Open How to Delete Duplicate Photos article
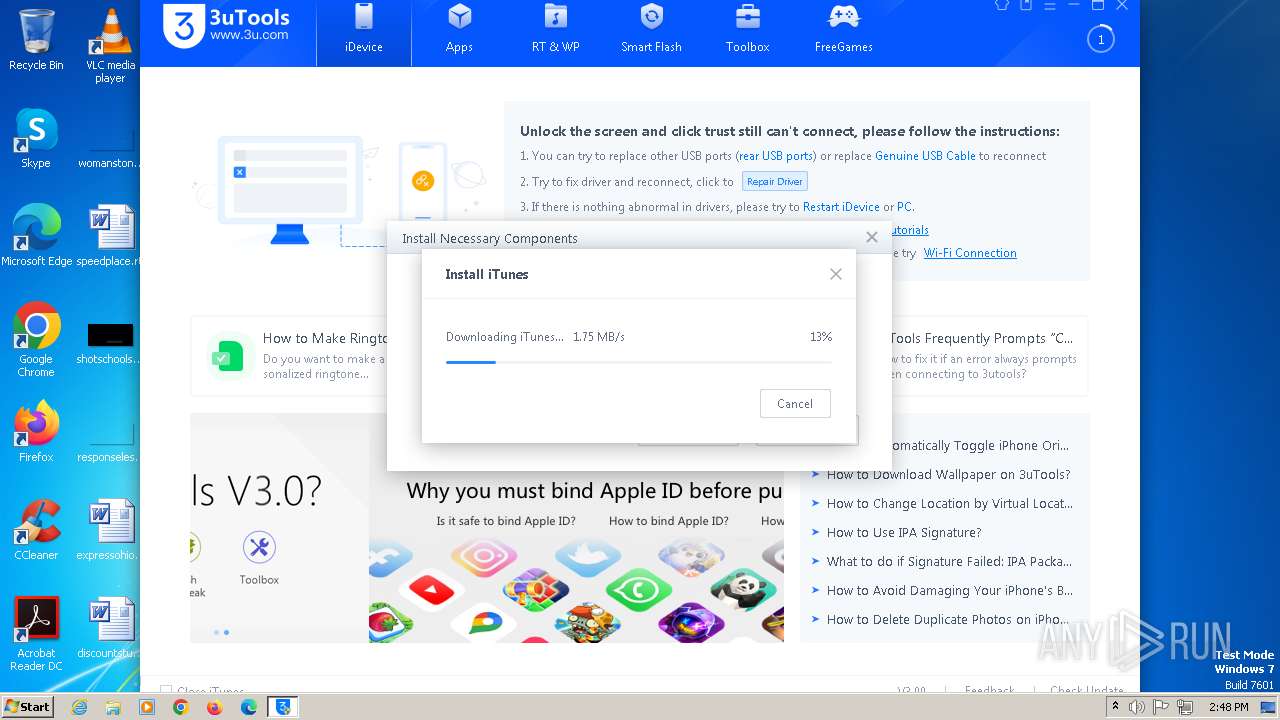The image size is (1280, 720). click(948, 620)
